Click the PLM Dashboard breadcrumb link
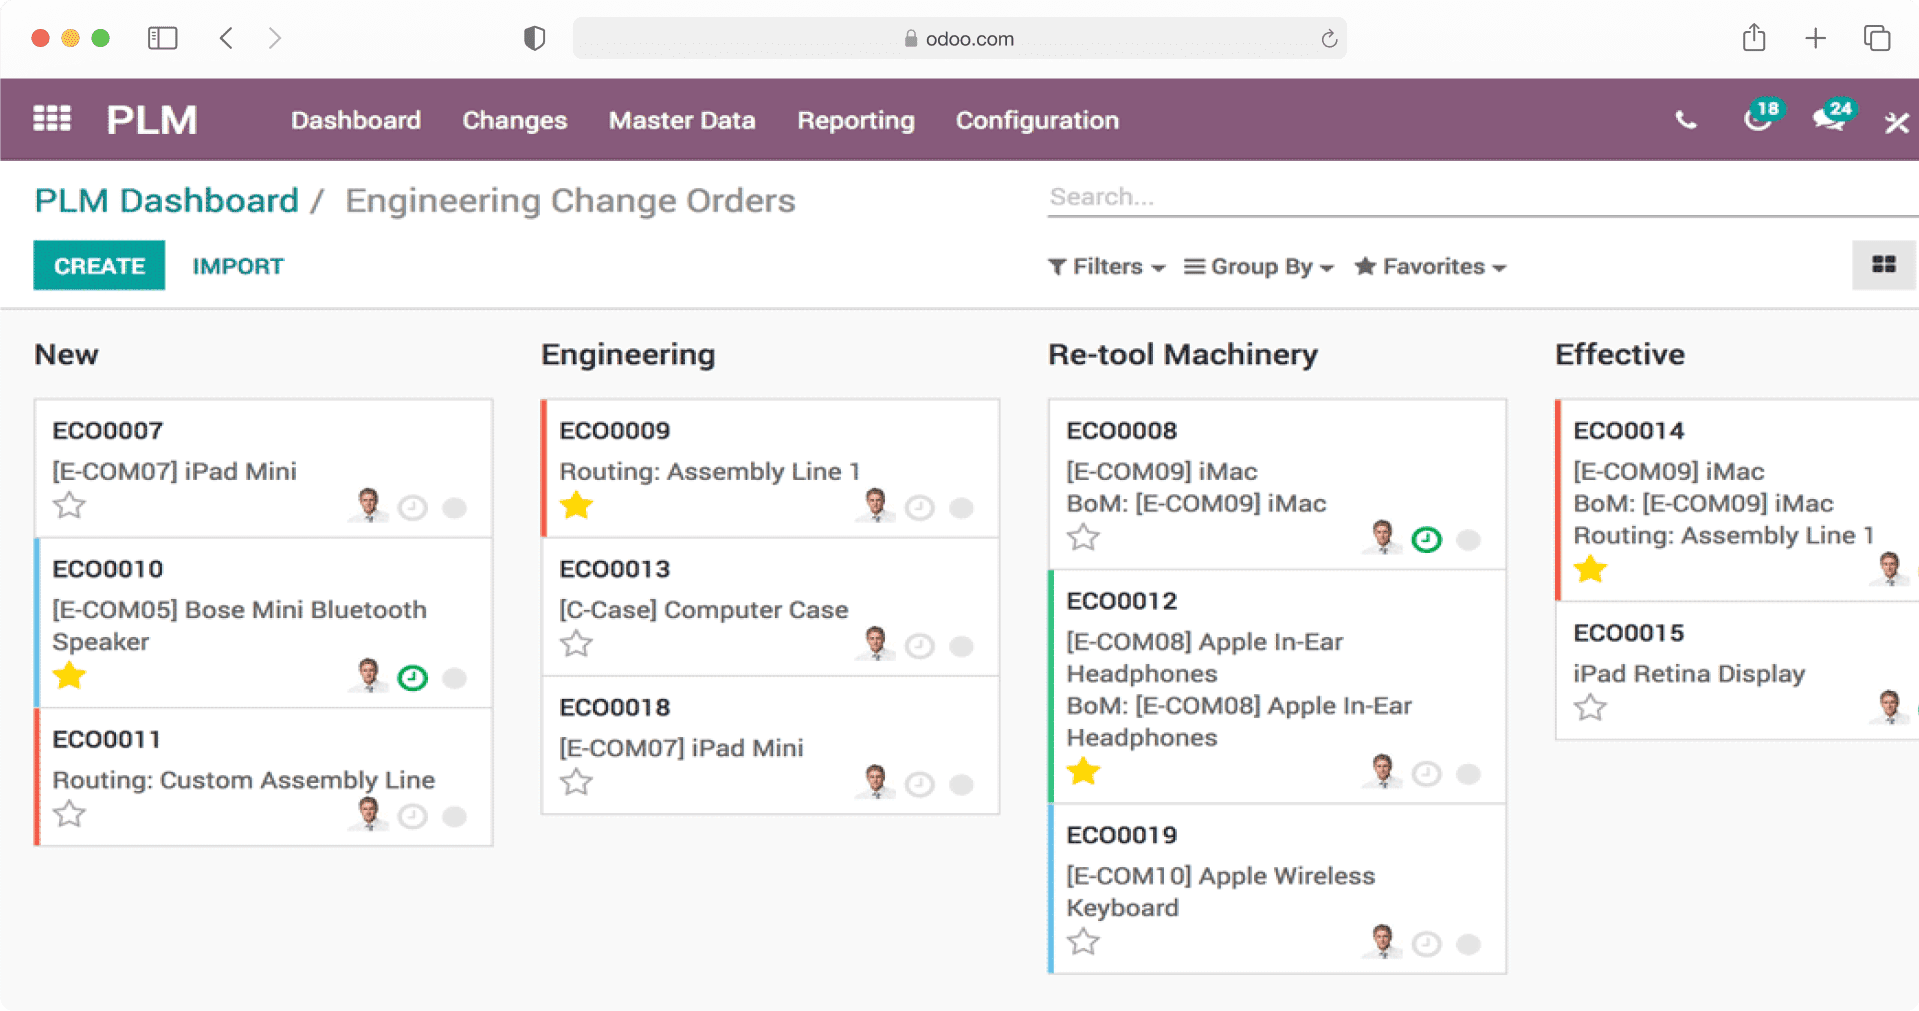This screenshot has height=1011, width=1919. click(167, 201)
